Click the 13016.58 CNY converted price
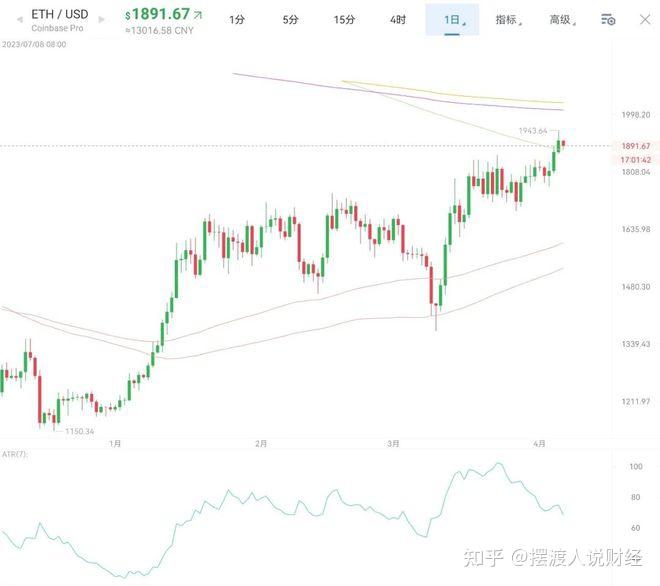The image size is (660, 586). (161, 31)
